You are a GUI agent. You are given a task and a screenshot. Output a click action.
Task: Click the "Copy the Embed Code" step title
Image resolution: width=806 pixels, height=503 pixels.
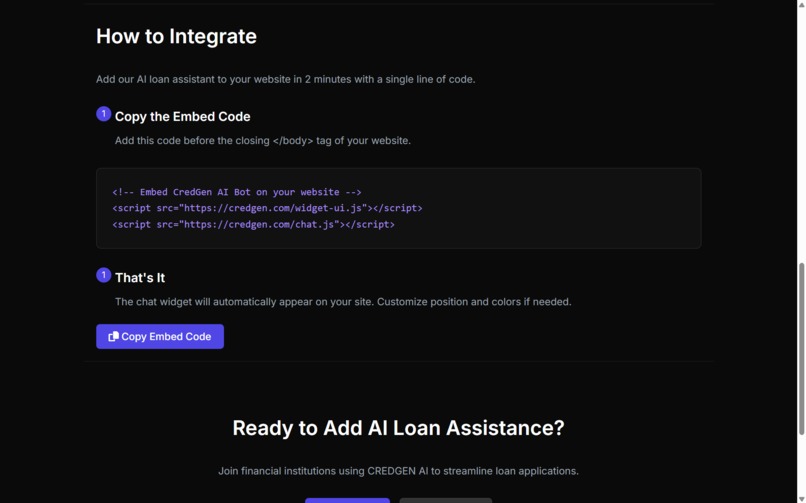pos(182,117)
